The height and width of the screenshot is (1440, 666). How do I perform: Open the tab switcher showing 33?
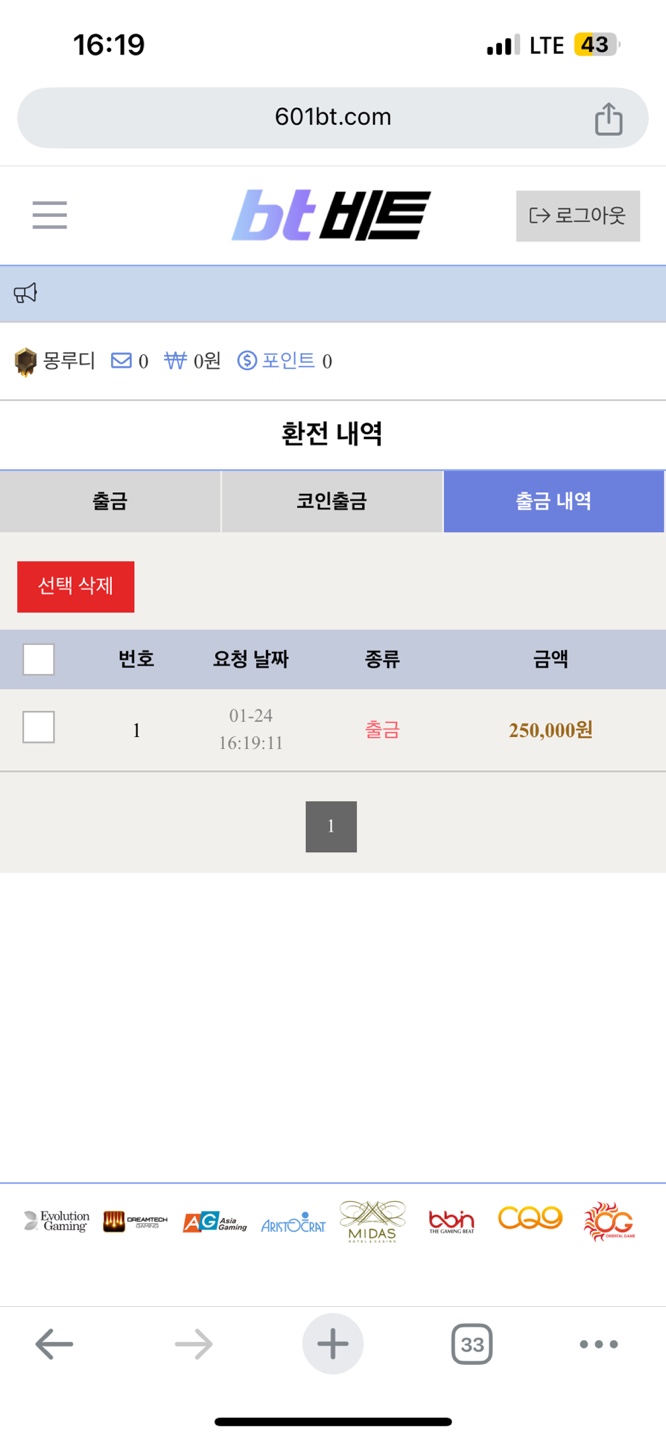click(472, 1344)
